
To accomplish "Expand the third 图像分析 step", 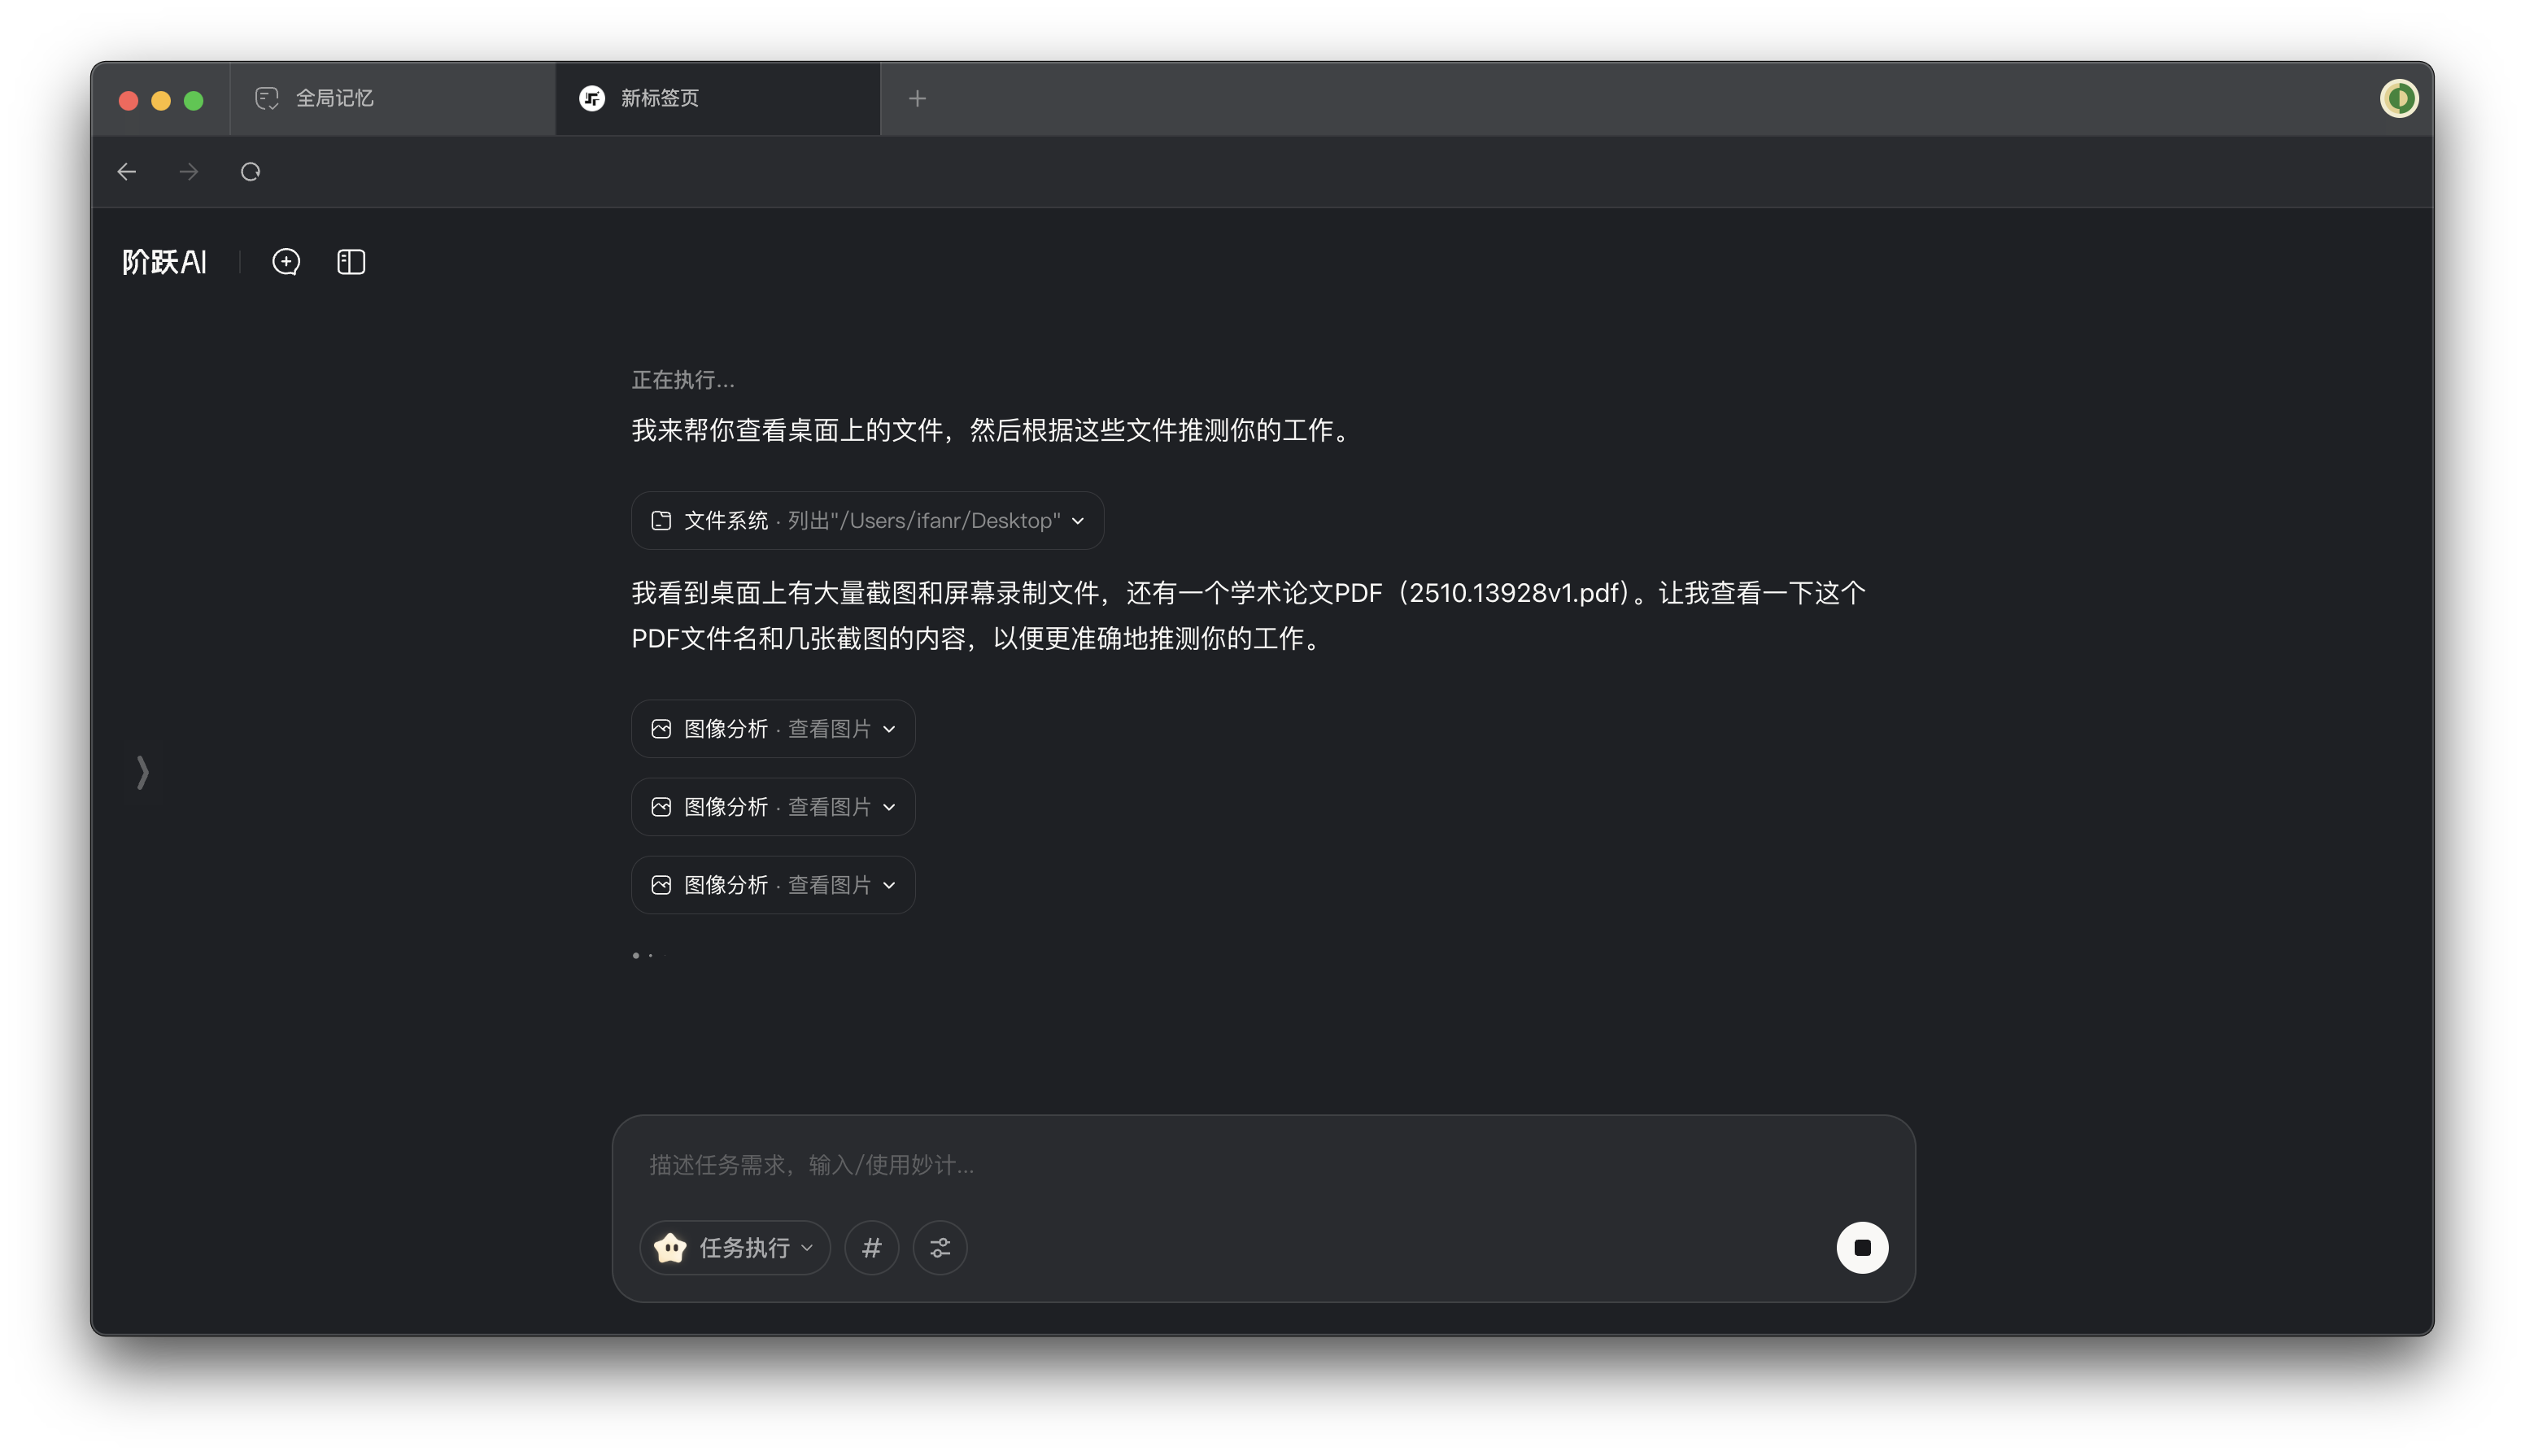I will point(773,885).
